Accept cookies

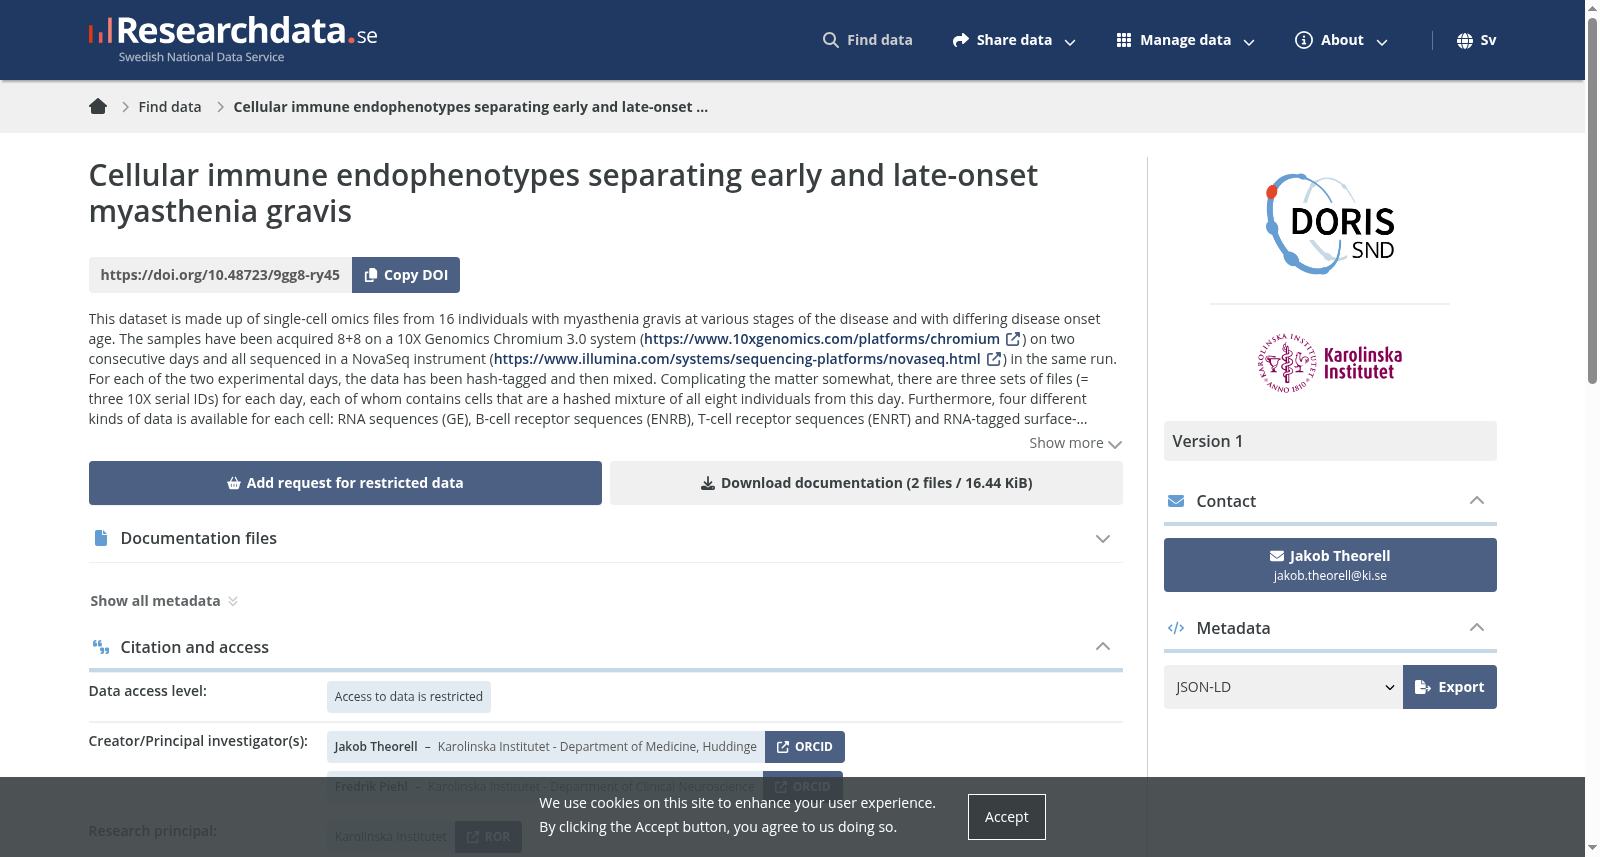[x=1007, y=817]
